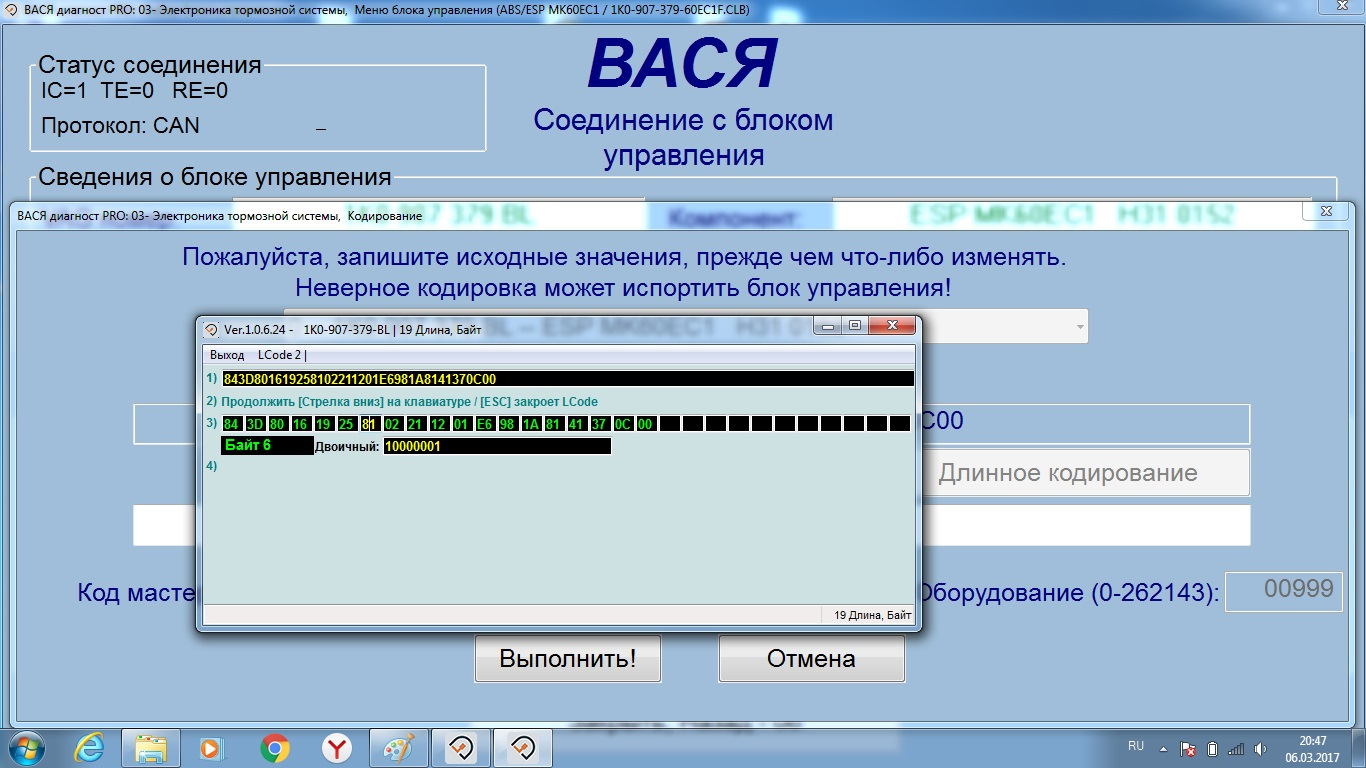
Task: Click the coding value field ending C00
Action: 1084,423
